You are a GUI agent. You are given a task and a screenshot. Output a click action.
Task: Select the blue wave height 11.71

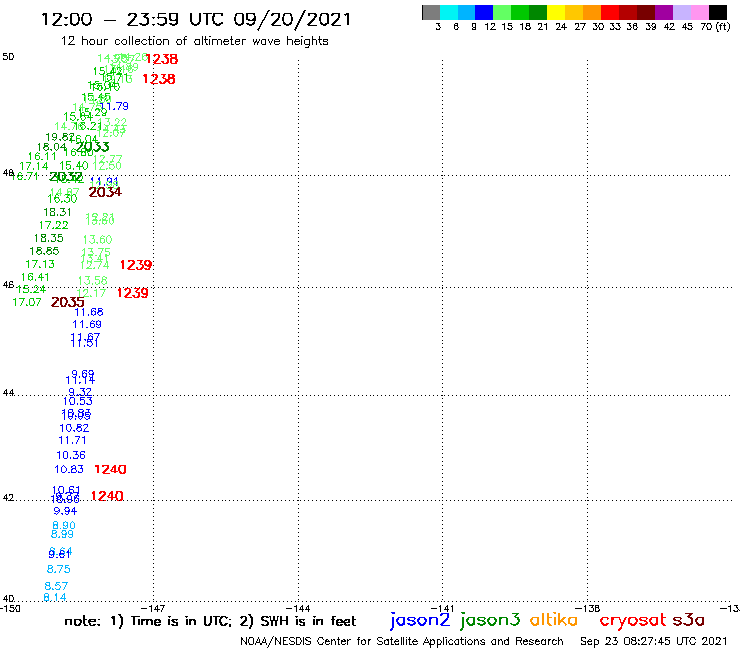click(x=72, y=440)
